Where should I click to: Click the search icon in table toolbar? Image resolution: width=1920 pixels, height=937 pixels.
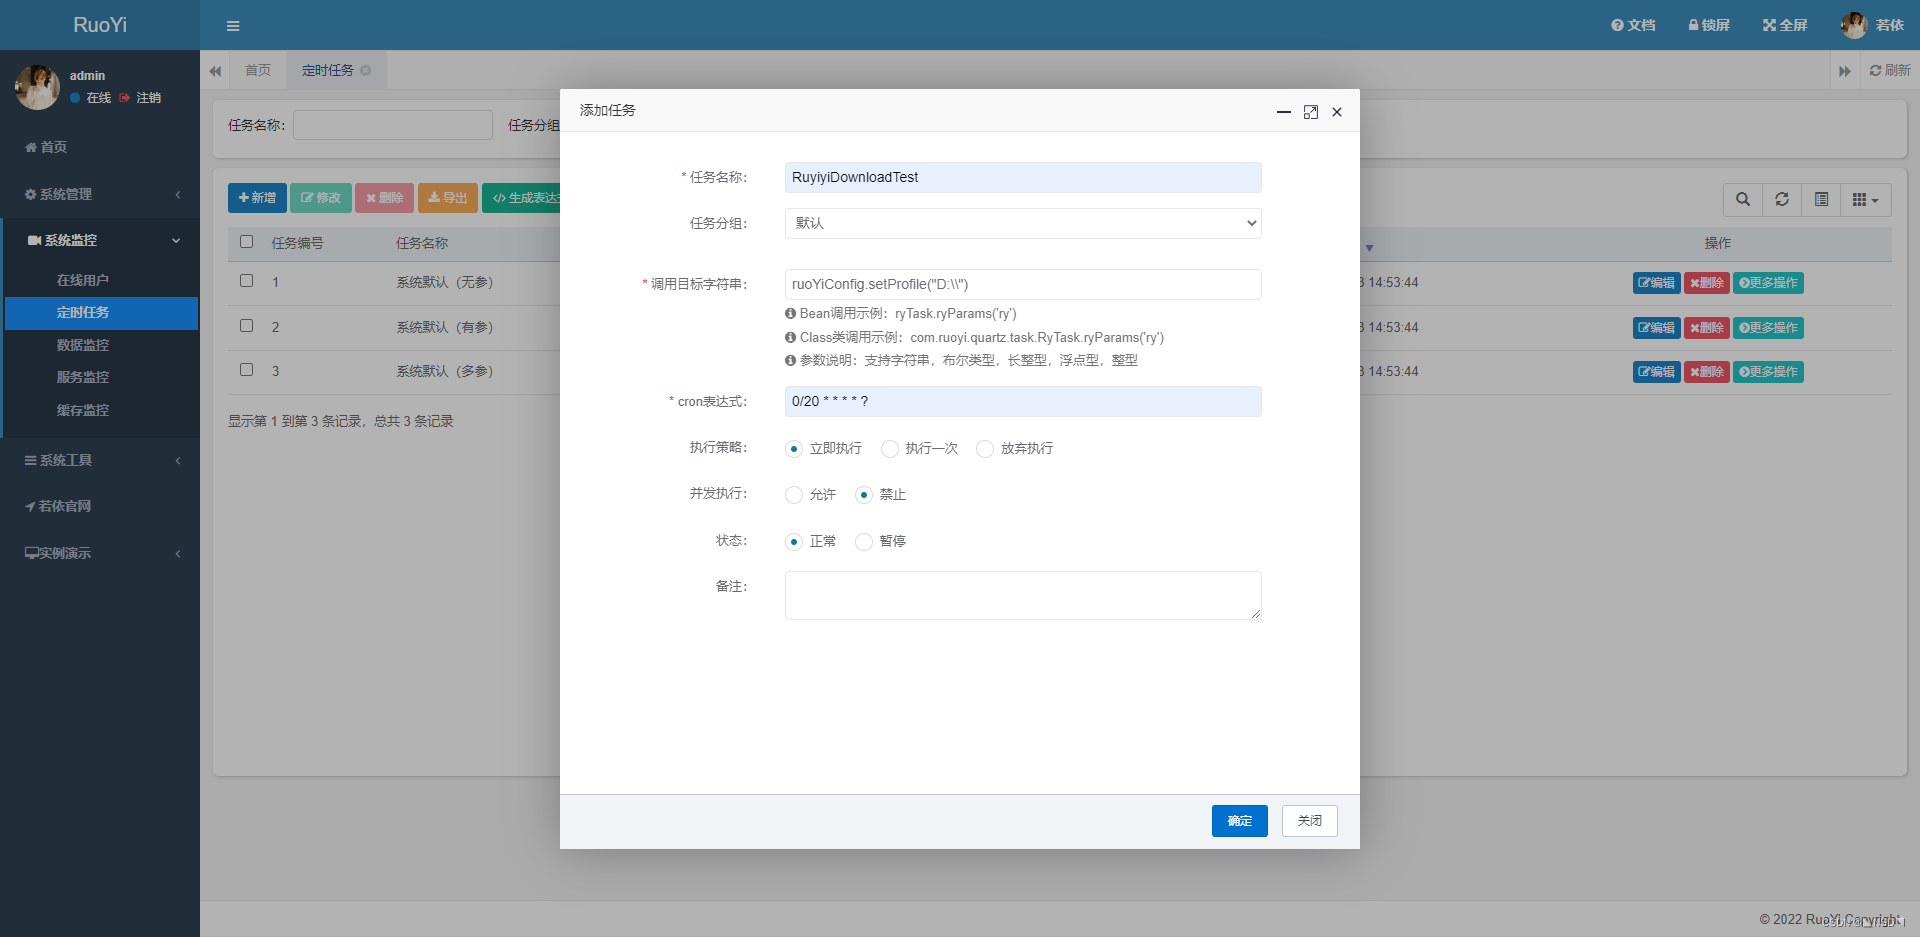(1743, 200)
